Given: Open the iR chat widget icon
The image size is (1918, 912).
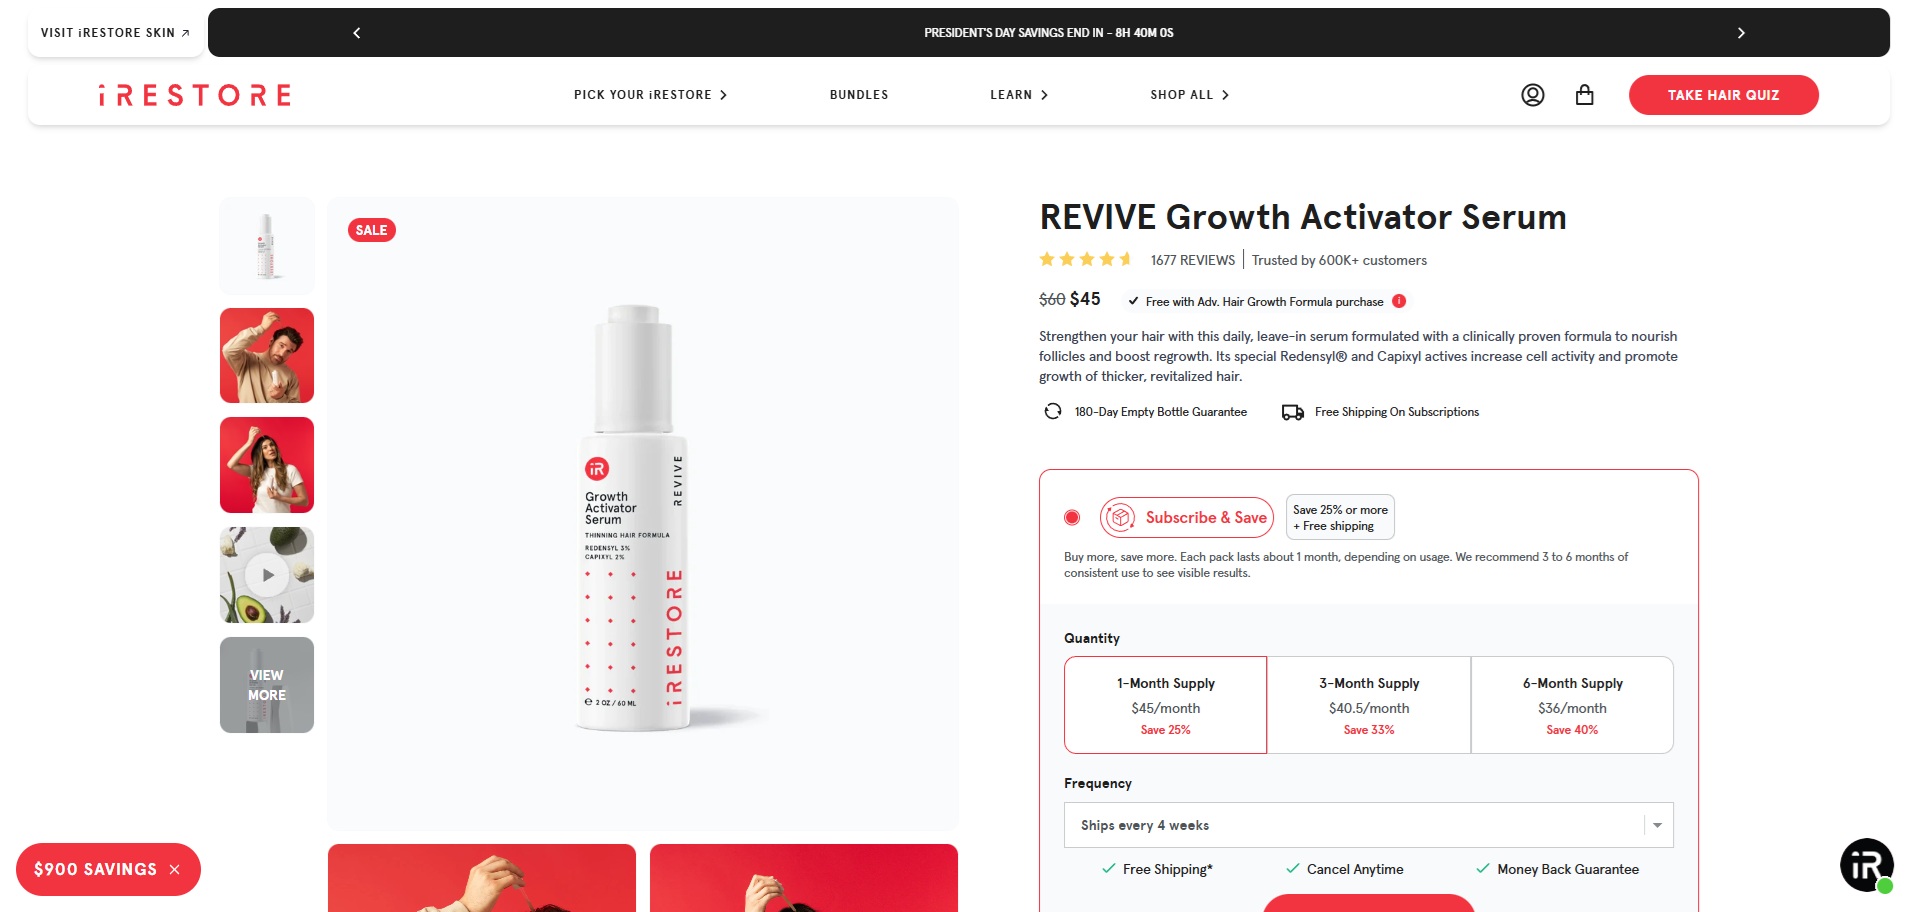Looking at the screenshot, I should [1866, 864].
